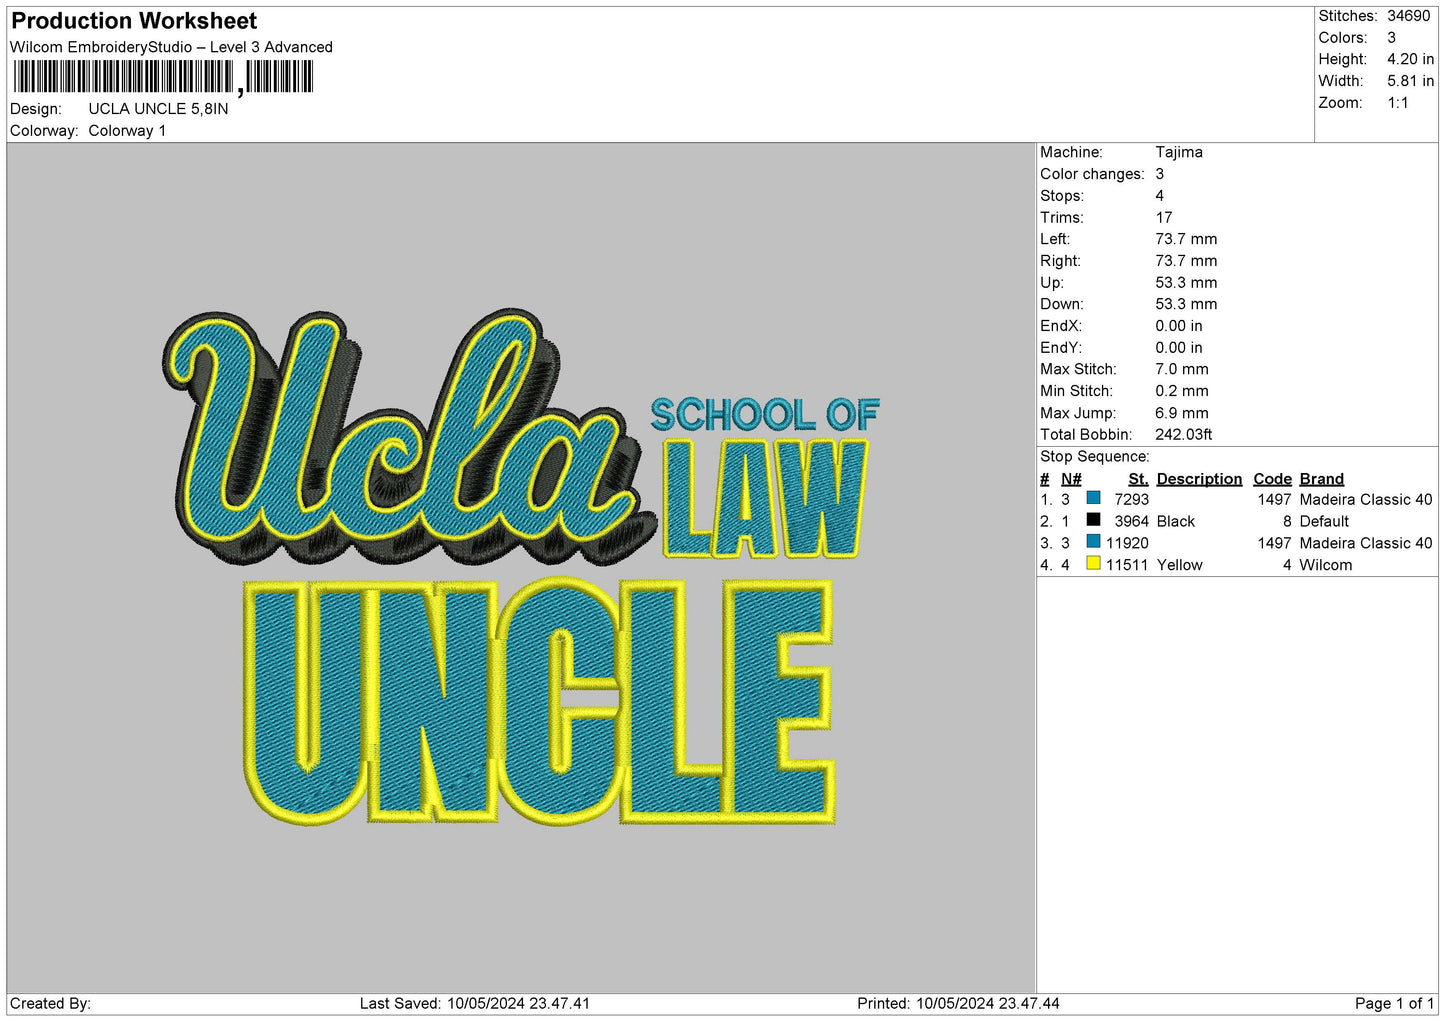
Task: Click the Max Stitch value '7.0 mm'
Action: click(1182, 369)
